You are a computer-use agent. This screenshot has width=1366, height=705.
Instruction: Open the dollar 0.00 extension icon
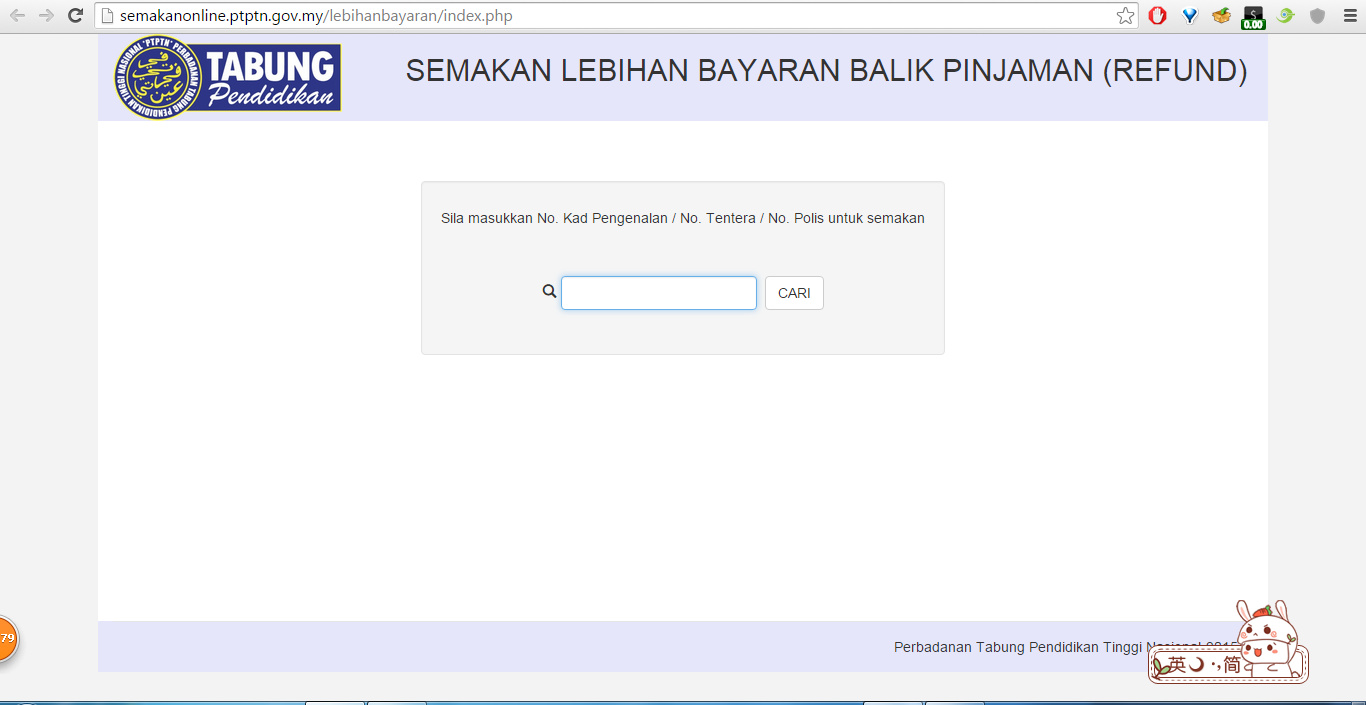1253,17
